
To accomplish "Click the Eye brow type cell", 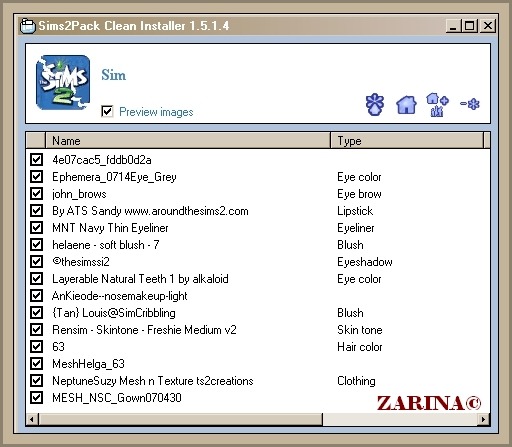I will (359, 194).
